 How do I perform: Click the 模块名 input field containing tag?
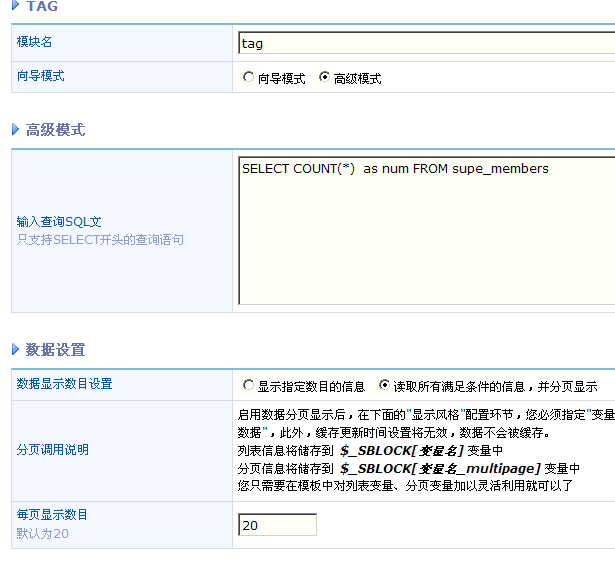point(427,43)
